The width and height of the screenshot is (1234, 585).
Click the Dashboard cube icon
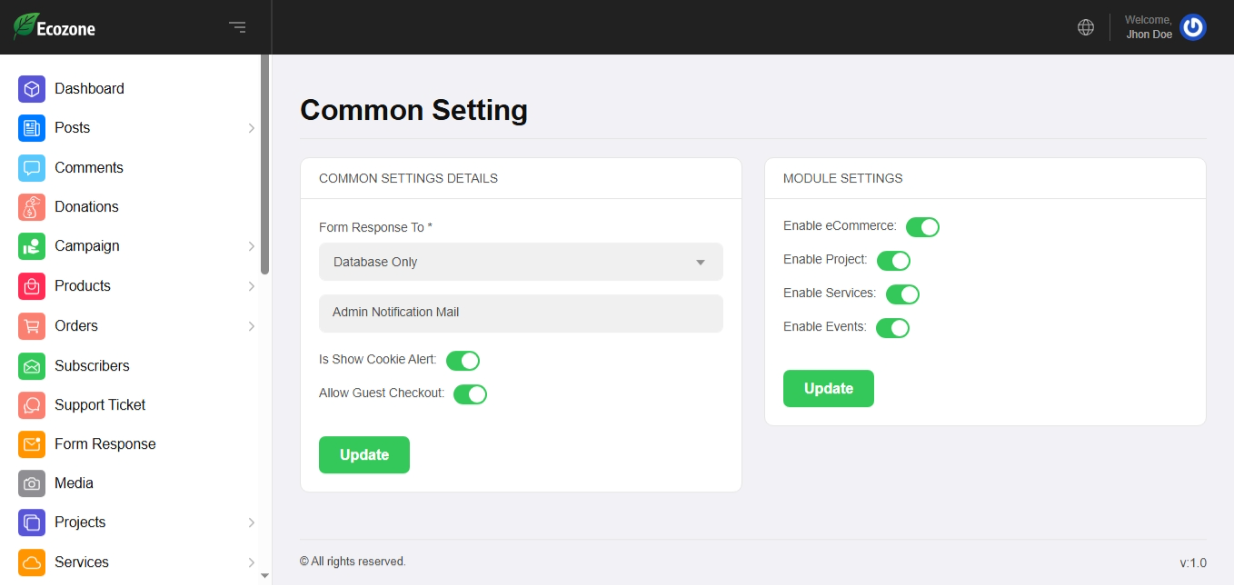[x=32, y=89]
